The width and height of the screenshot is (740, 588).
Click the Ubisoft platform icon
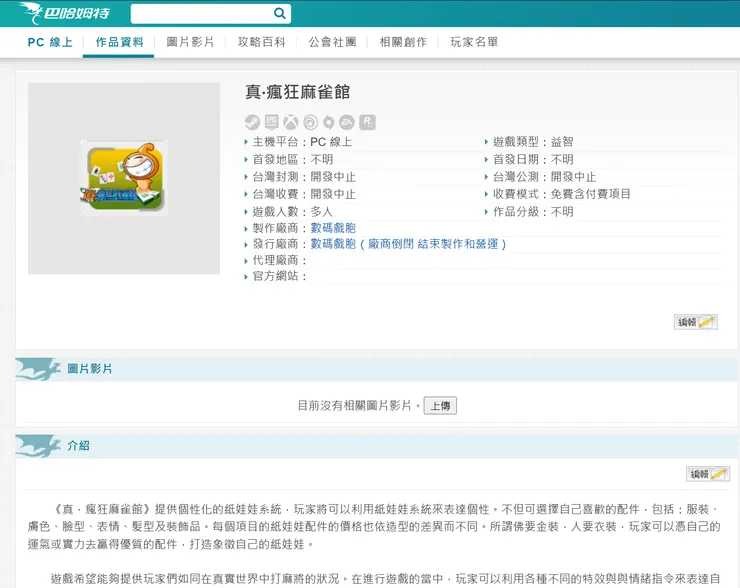point(310,122)
